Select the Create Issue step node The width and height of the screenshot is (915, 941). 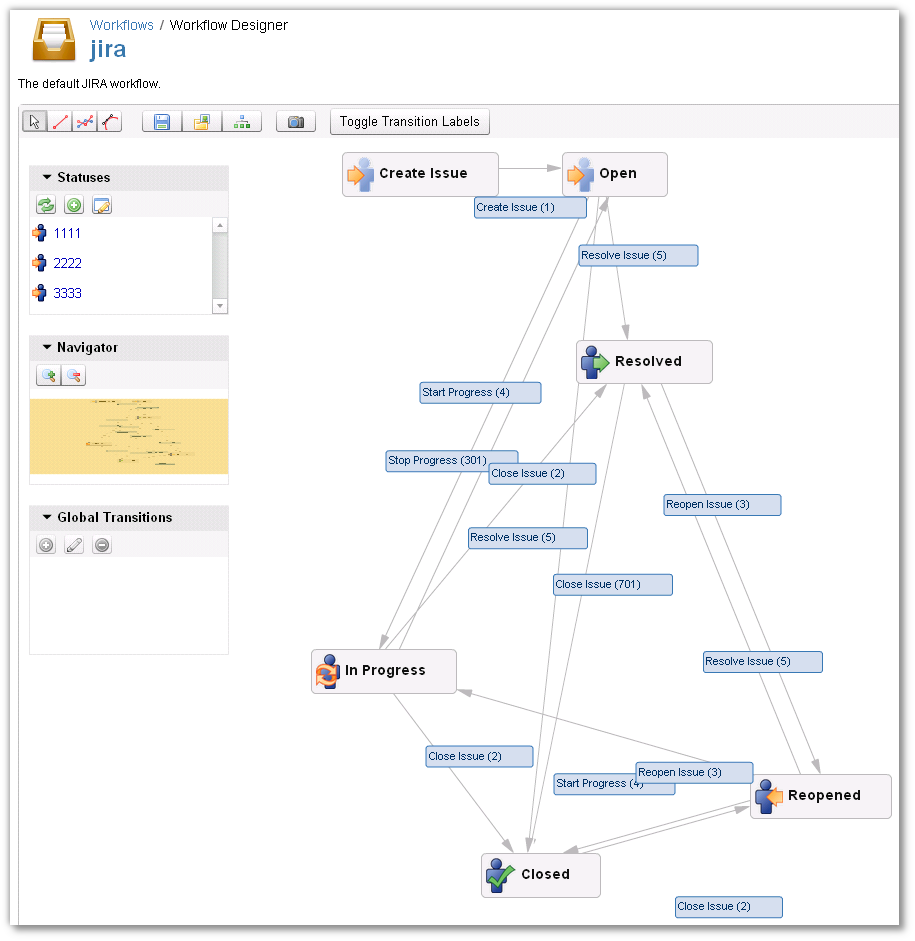pos(420,174)
